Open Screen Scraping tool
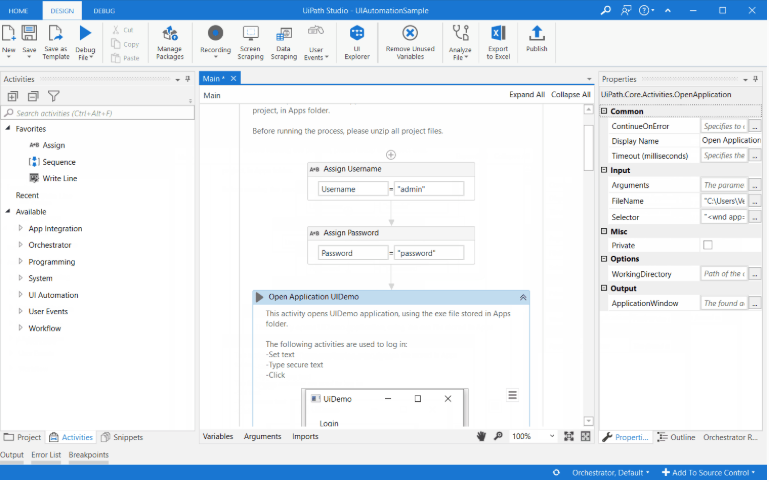This screenshot has height=482, width=769. [250, 39]
